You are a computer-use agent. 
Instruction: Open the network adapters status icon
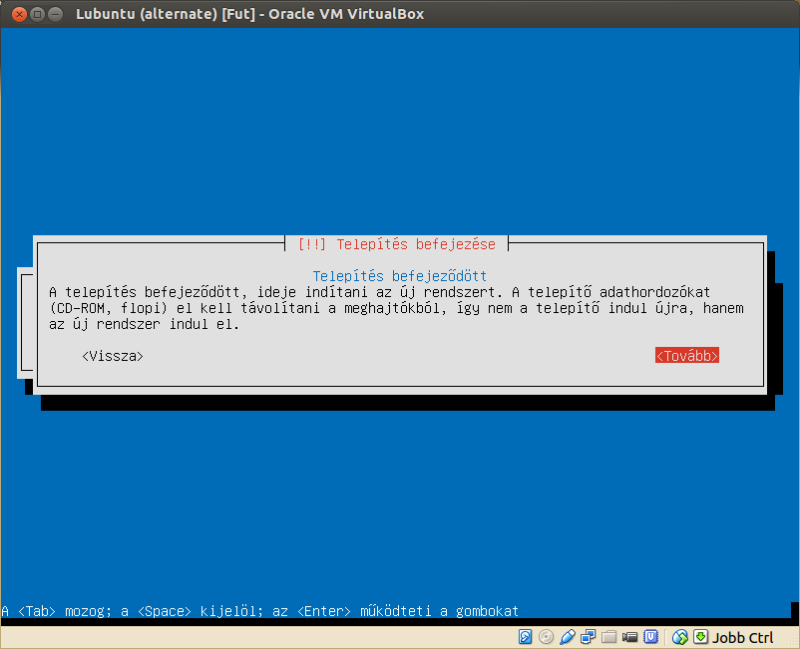coord(588,637)
